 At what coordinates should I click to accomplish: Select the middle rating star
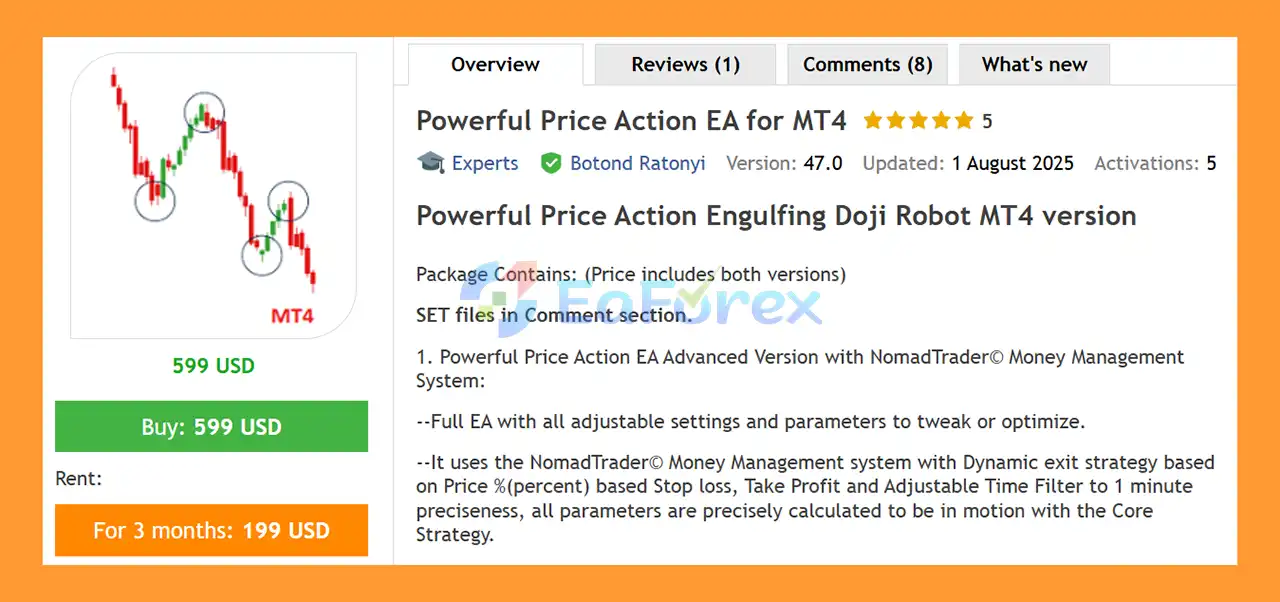click(x=918, y=120)
